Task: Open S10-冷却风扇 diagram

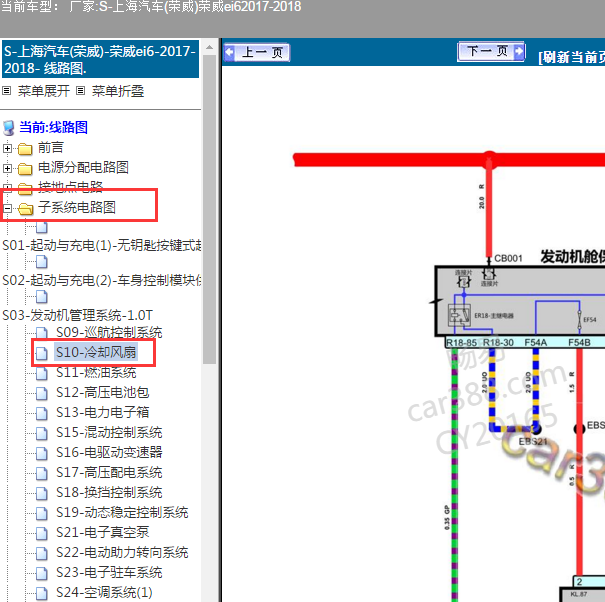Action: (96, 352)
